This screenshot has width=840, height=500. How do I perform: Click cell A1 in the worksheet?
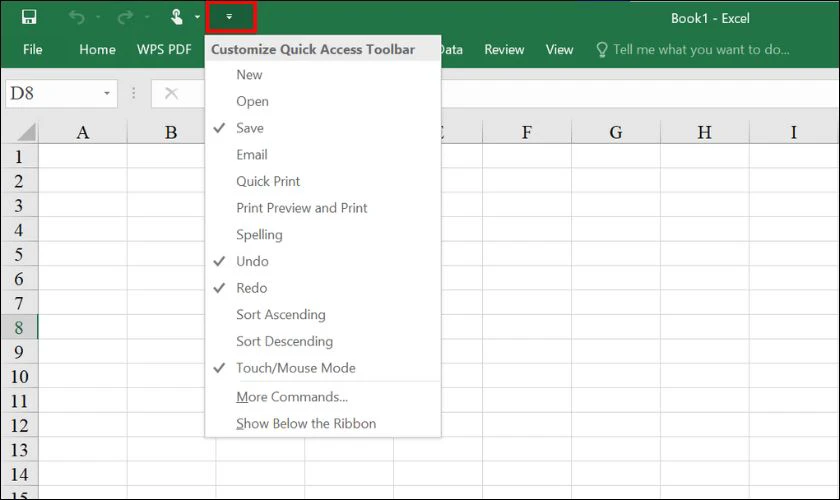(82, 156)
